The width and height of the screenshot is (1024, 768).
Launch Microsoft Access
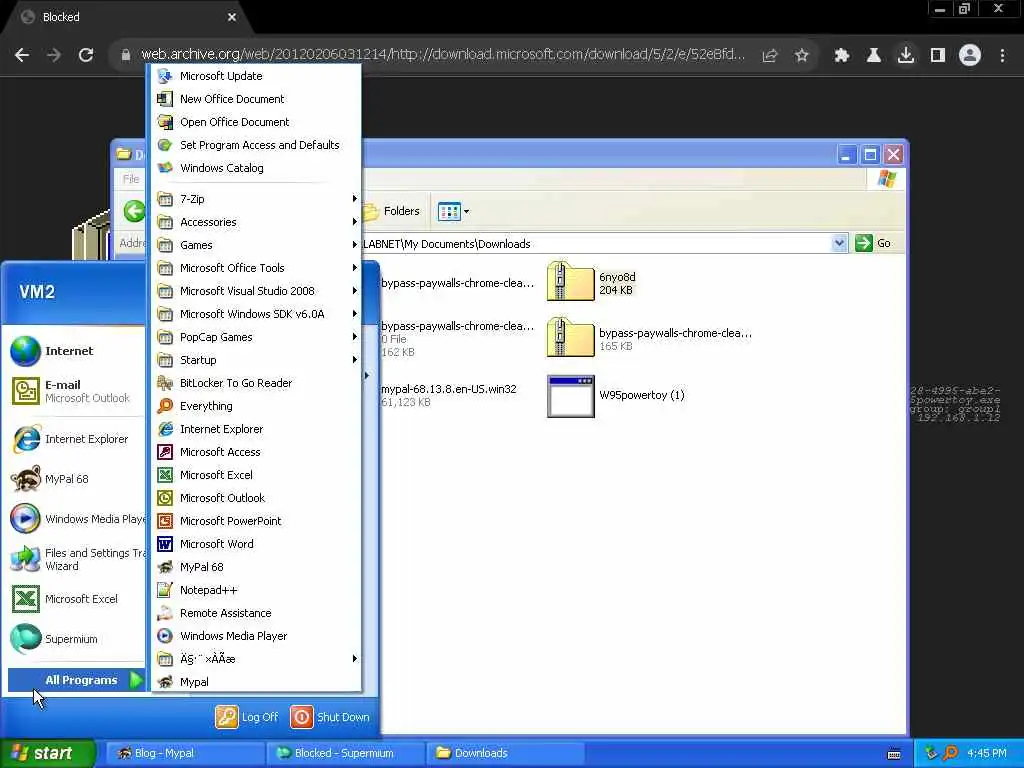click(256, 452)
